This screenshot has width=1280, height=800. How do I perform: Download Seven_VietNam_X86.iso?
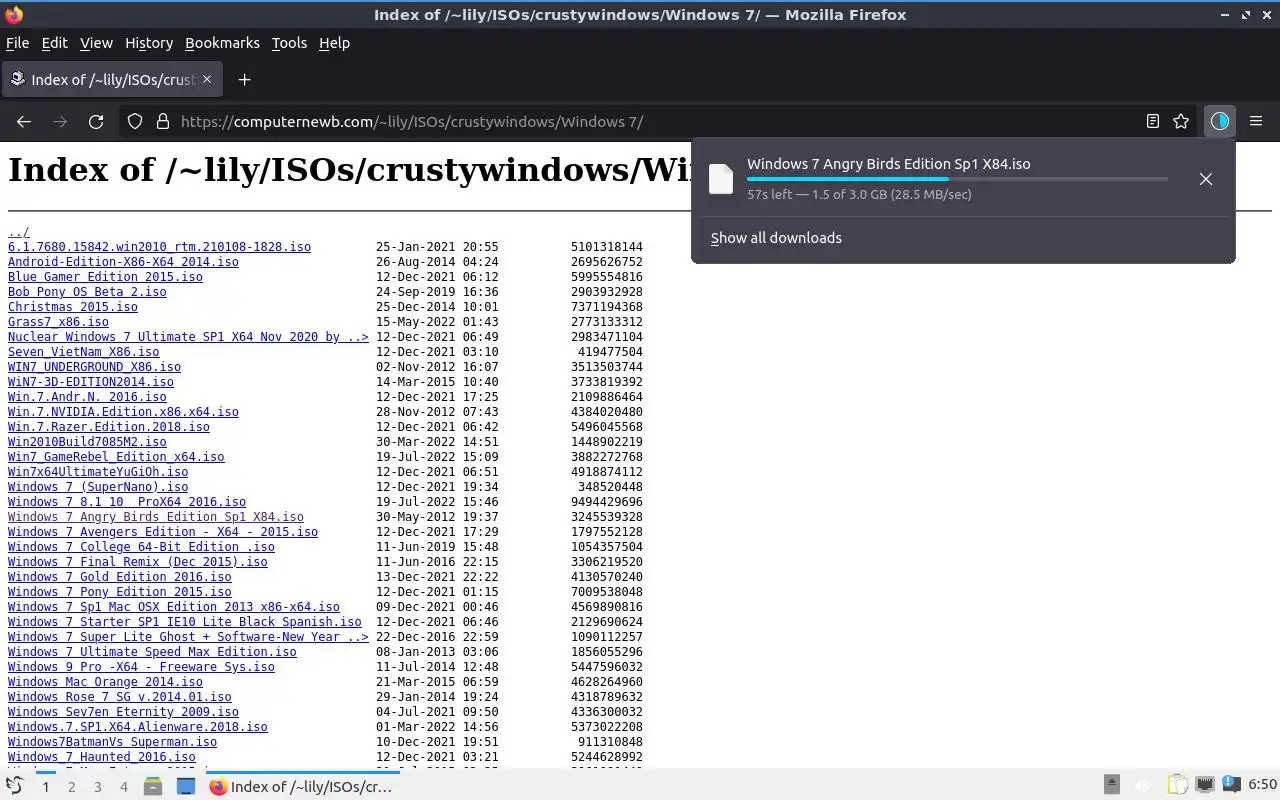(x=83, y=352)
